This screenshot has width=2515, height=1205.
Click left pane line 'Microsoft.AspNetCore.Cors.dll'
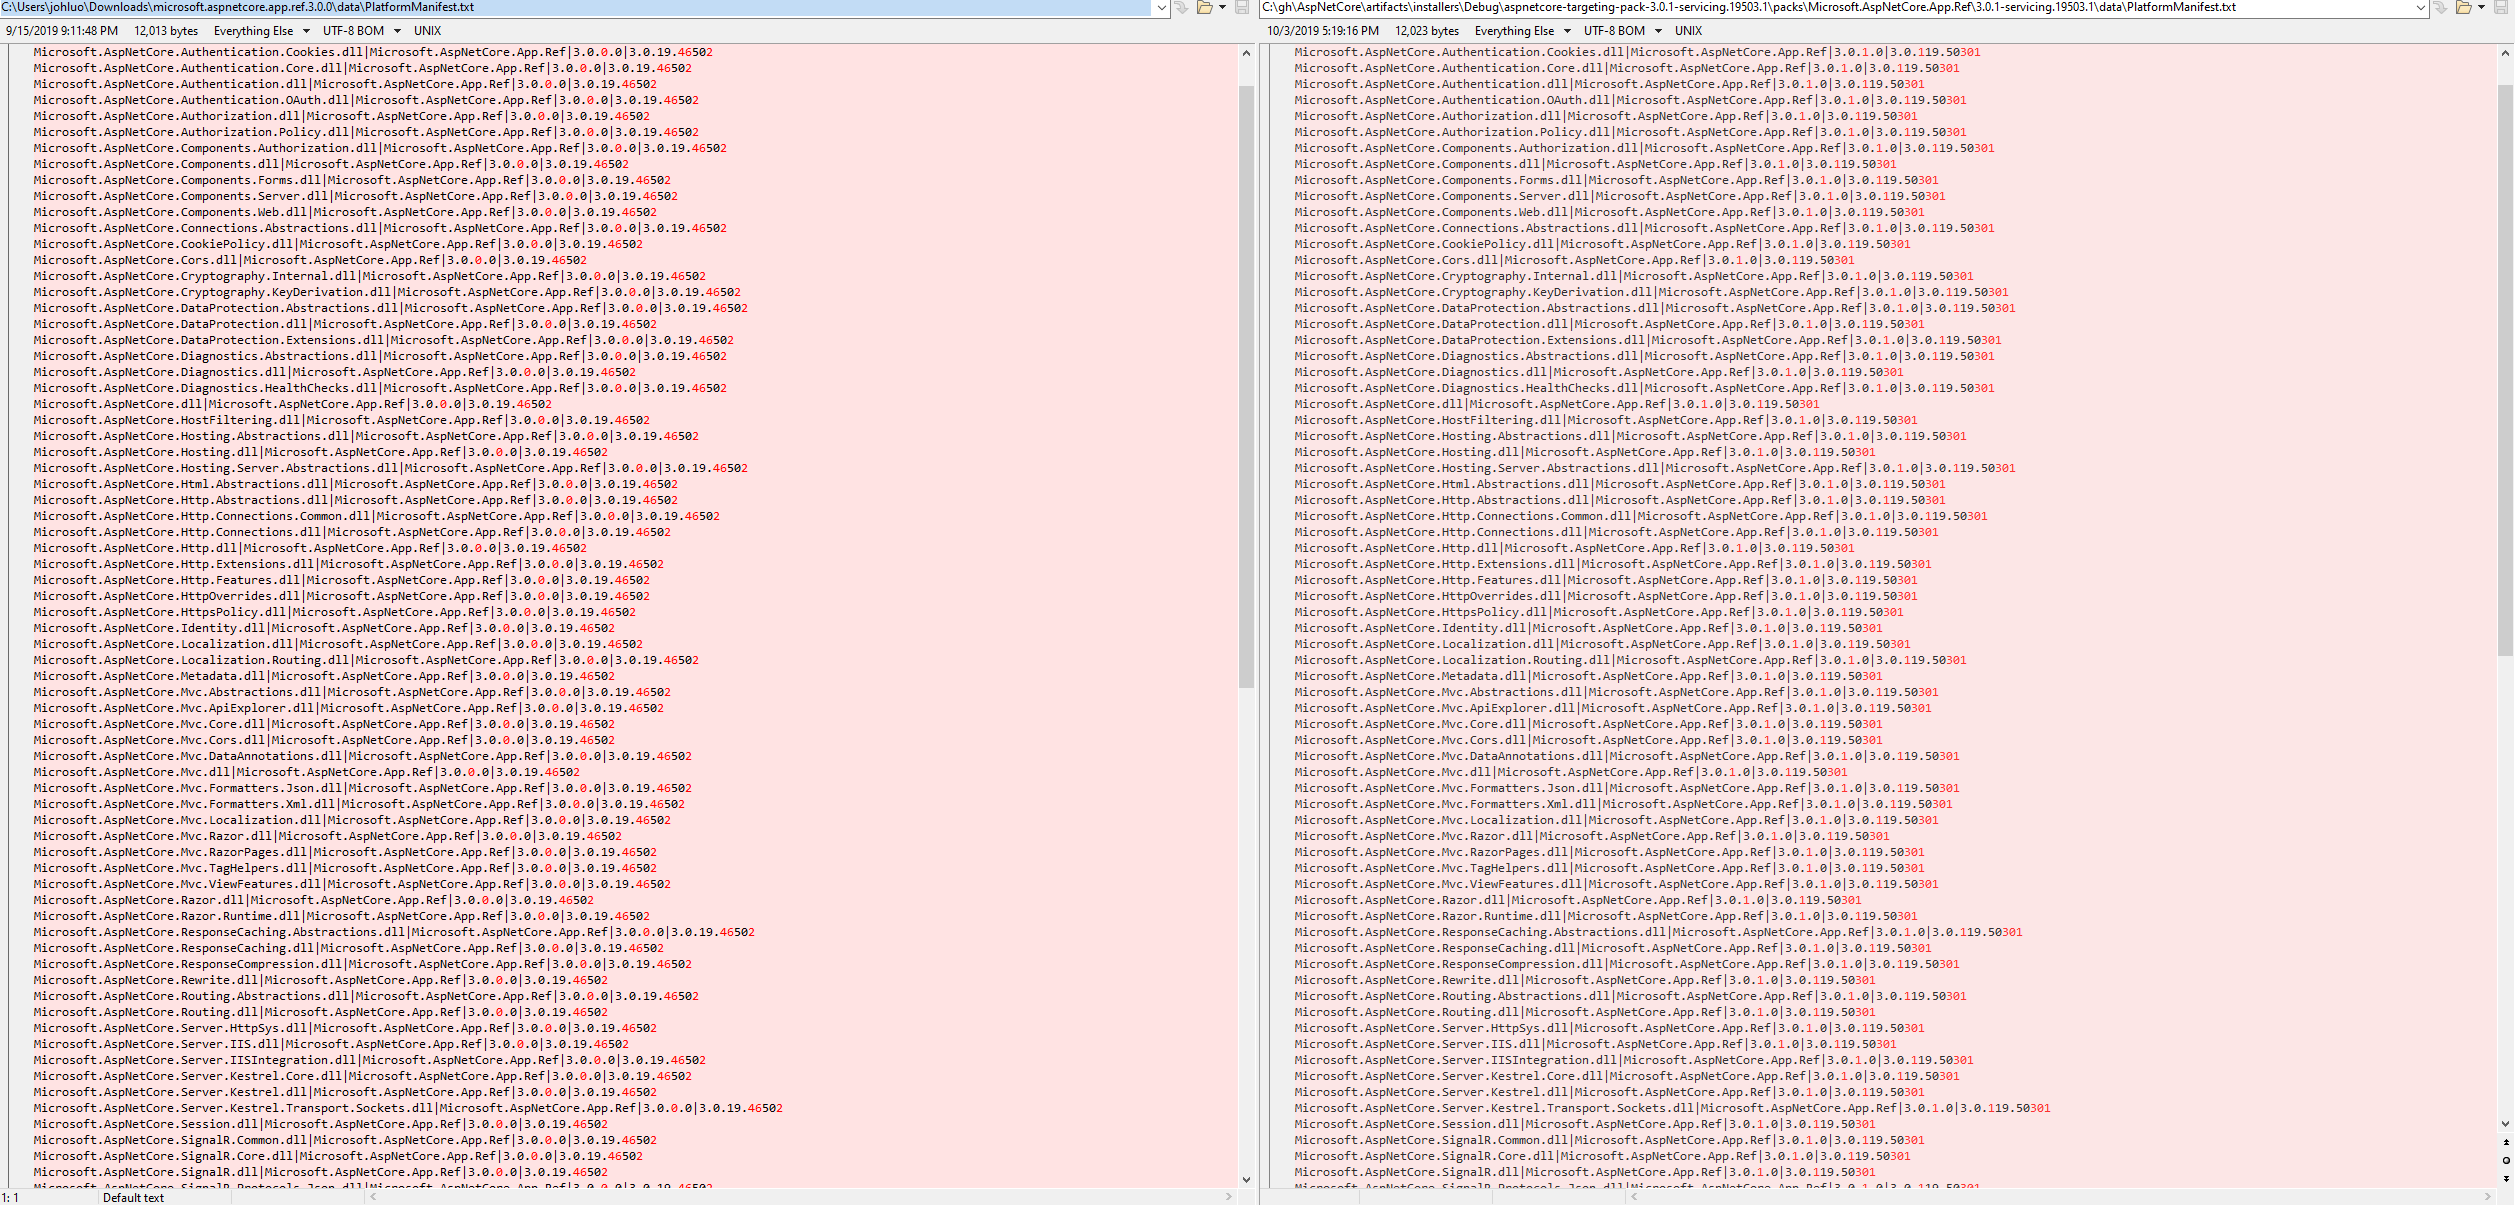310,260
